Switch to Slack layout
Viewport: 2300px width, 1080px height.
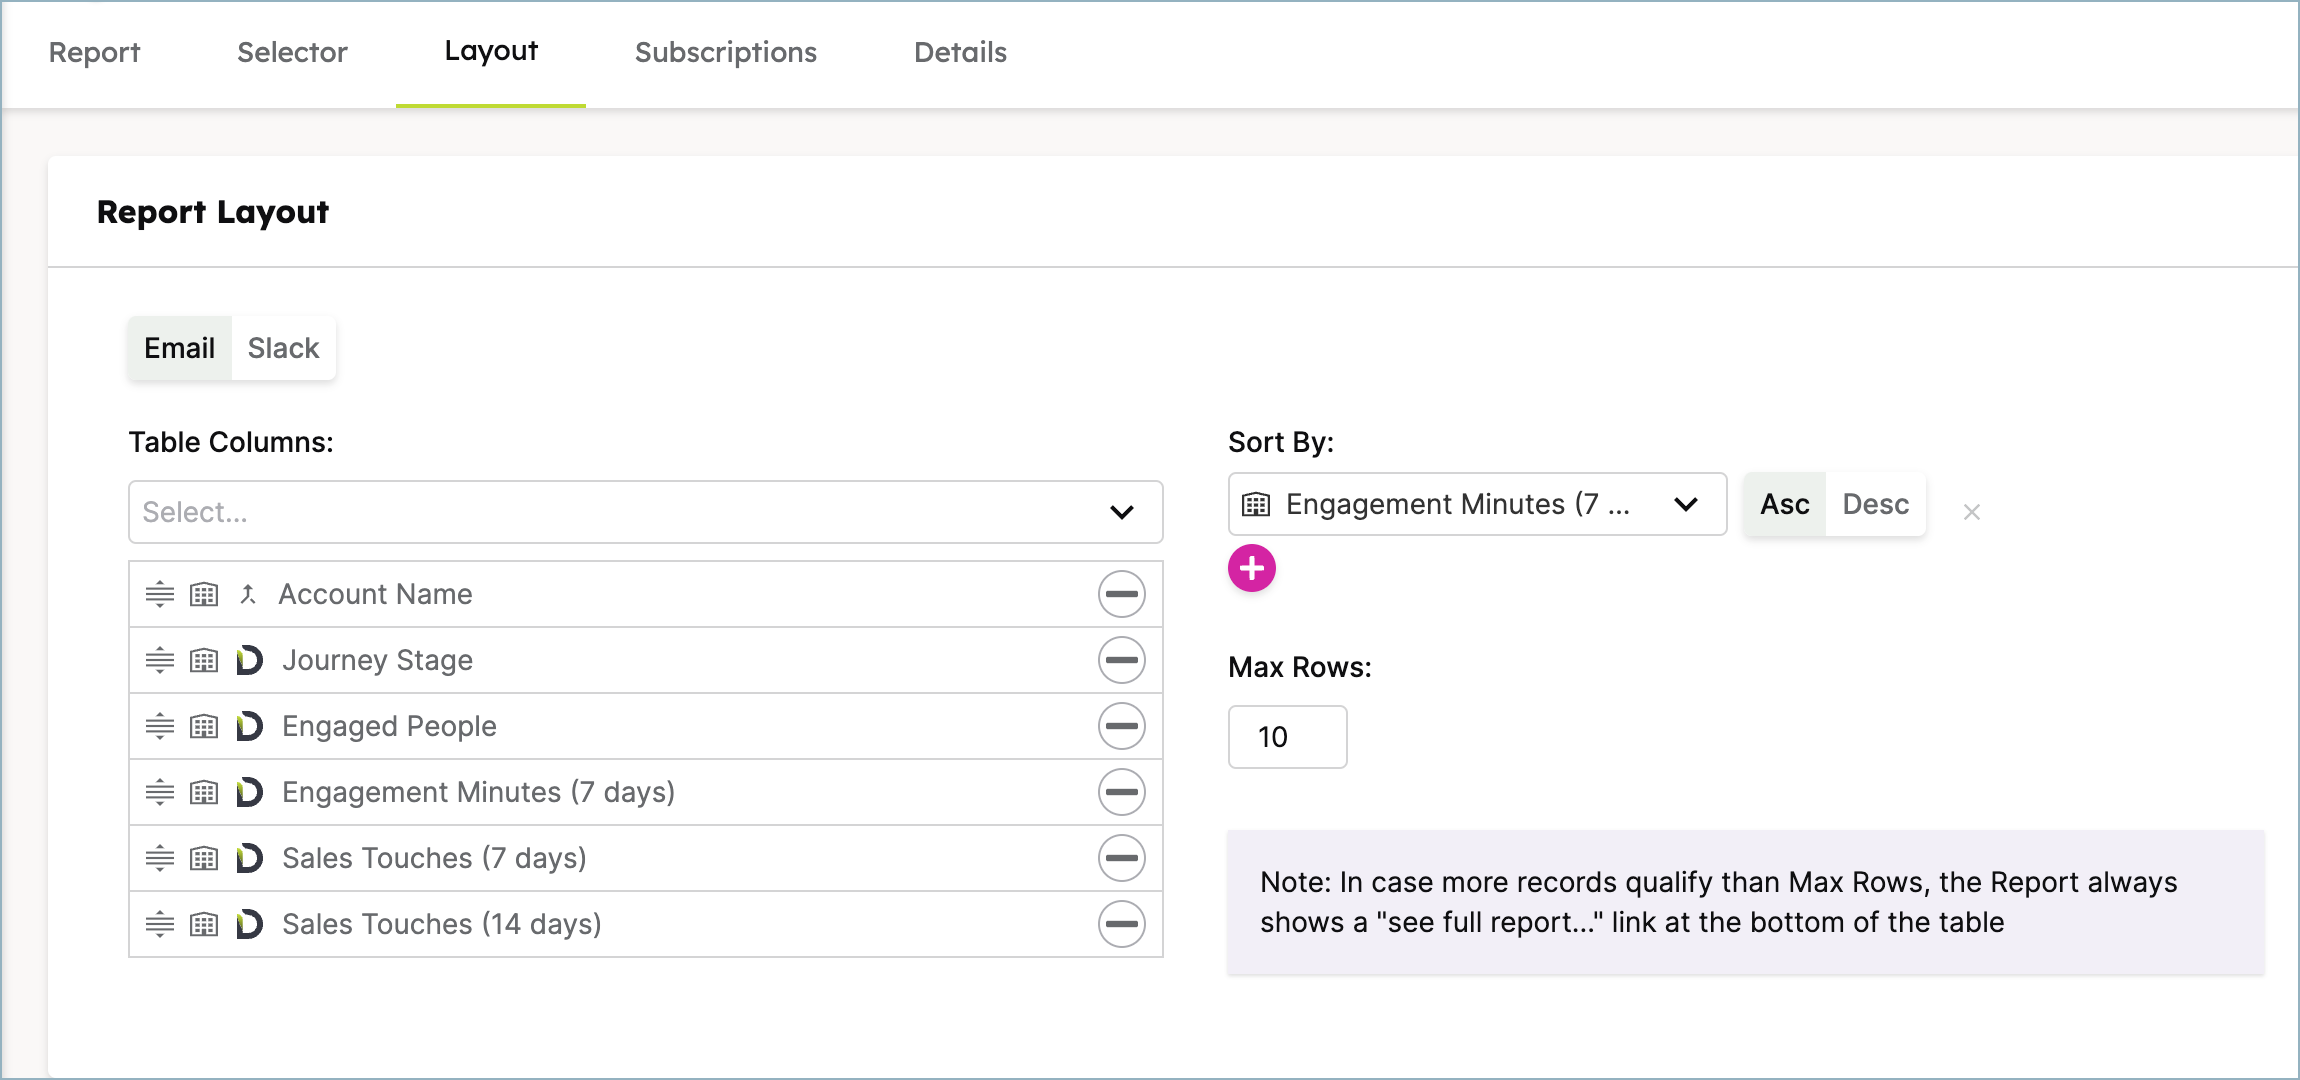[x=284, y=348]
